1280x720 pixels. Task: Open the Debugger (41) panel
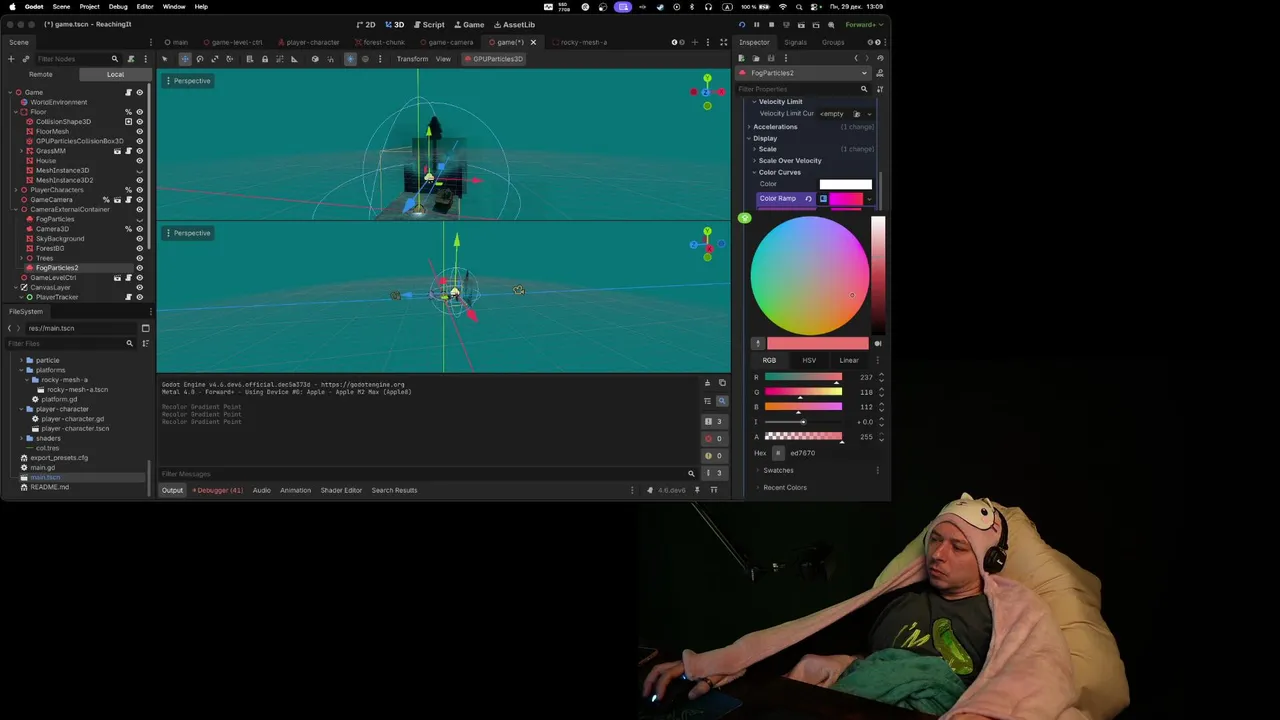(218, 490)
